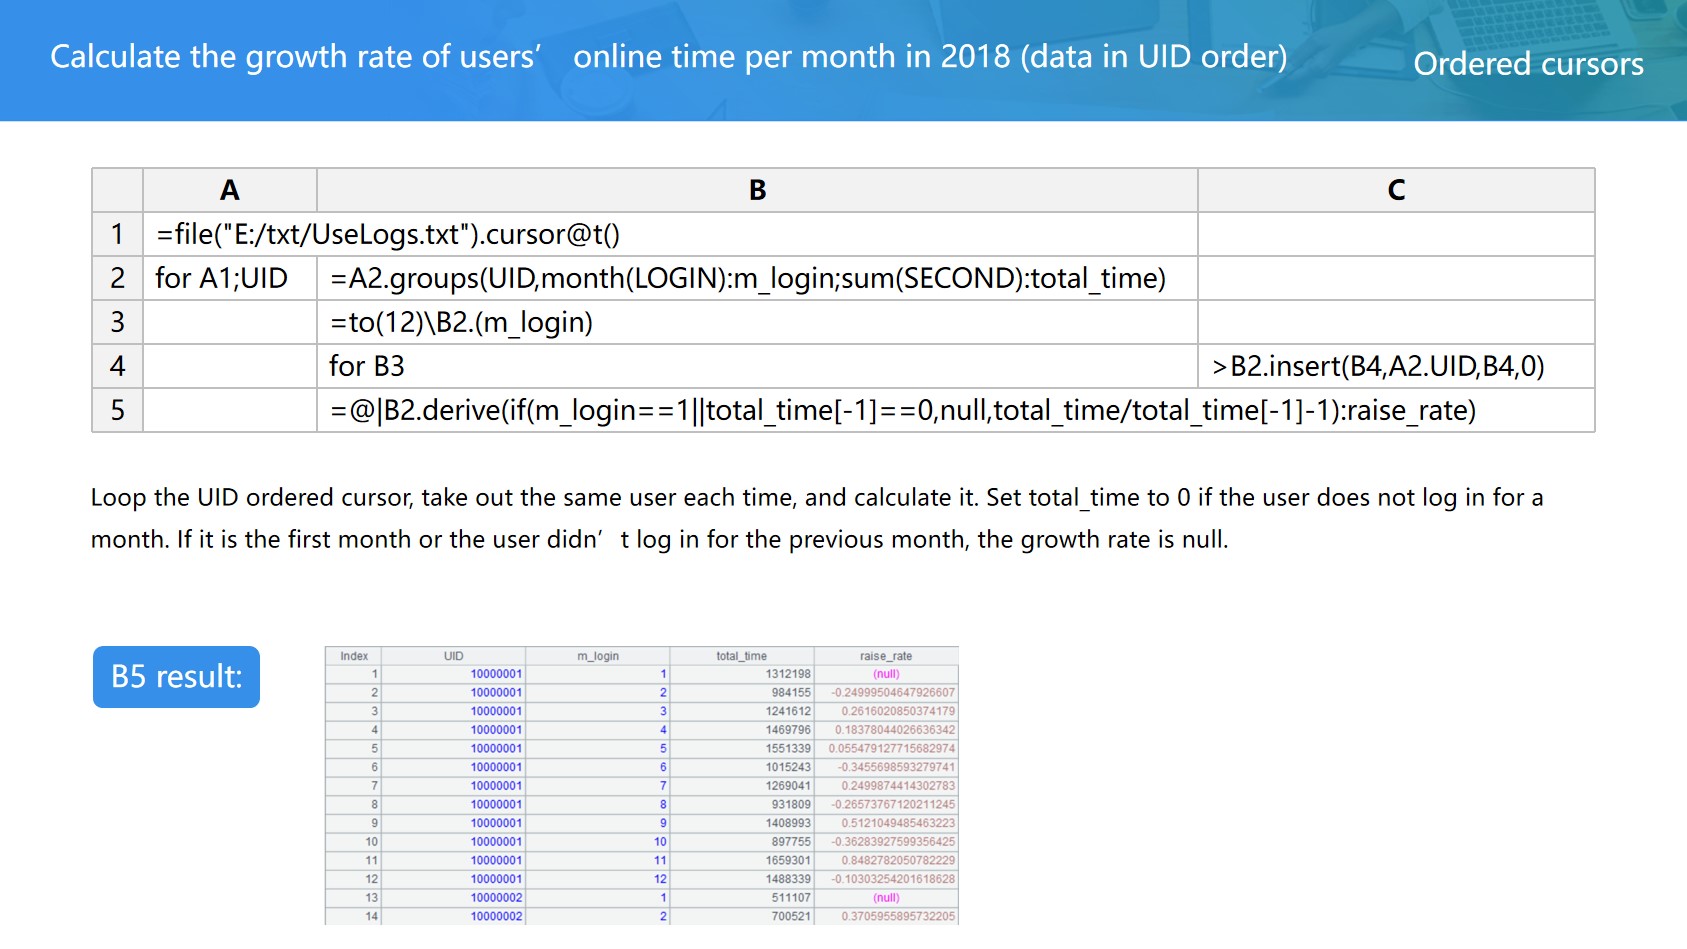1687x949 pixels.
Task: Click the "Ordered cursors" heading text
Action: pos(1527,64)
